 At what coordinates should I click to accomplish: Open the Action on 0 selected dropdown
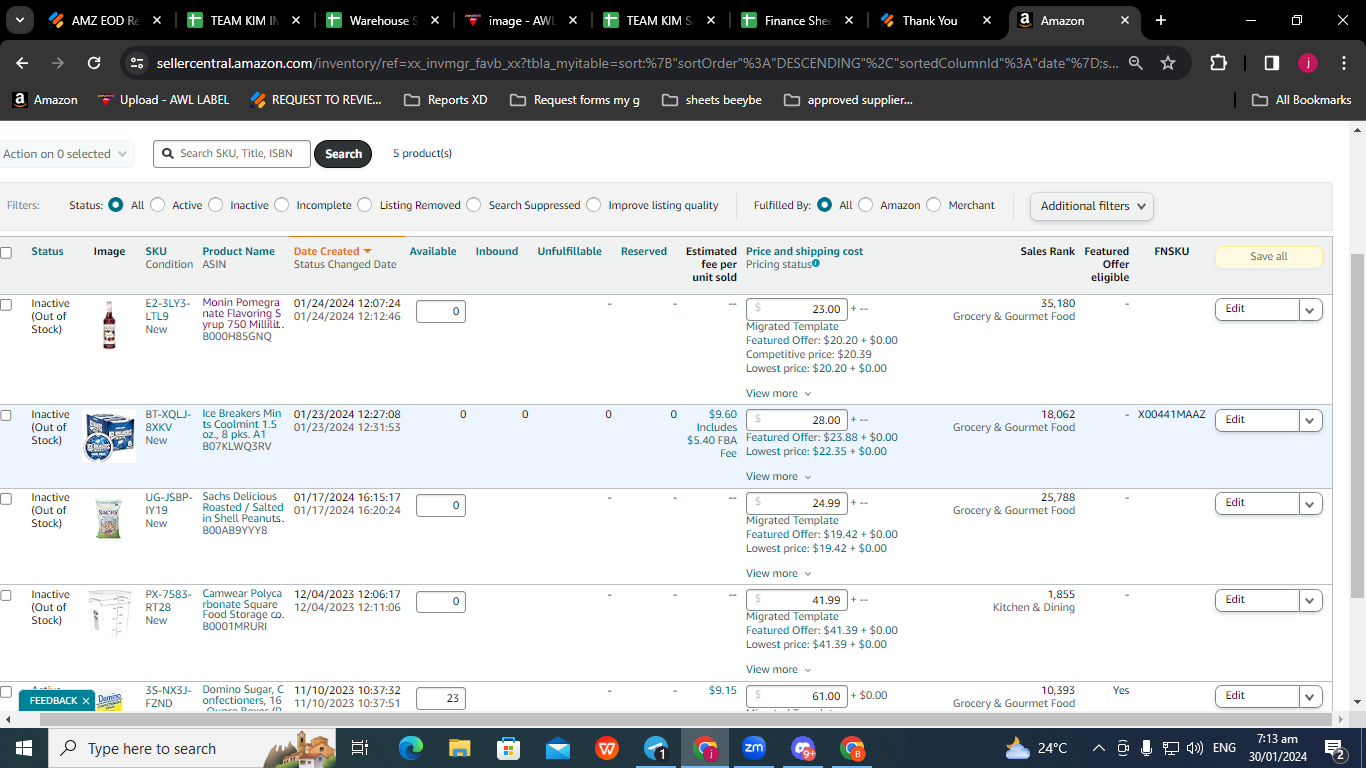click(66, 154)
